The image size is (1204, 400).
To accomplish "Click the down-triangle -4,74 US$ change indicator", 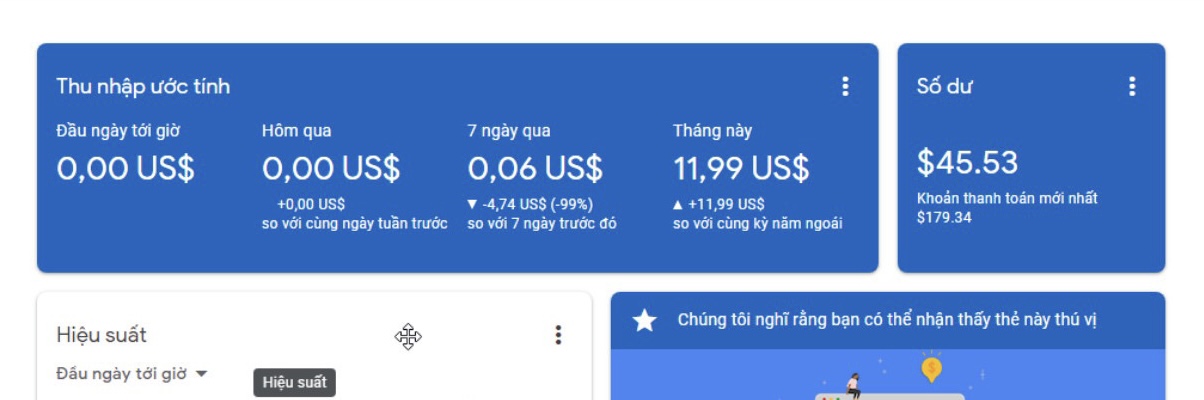I will pyautogui.click(x=530, y=204).
